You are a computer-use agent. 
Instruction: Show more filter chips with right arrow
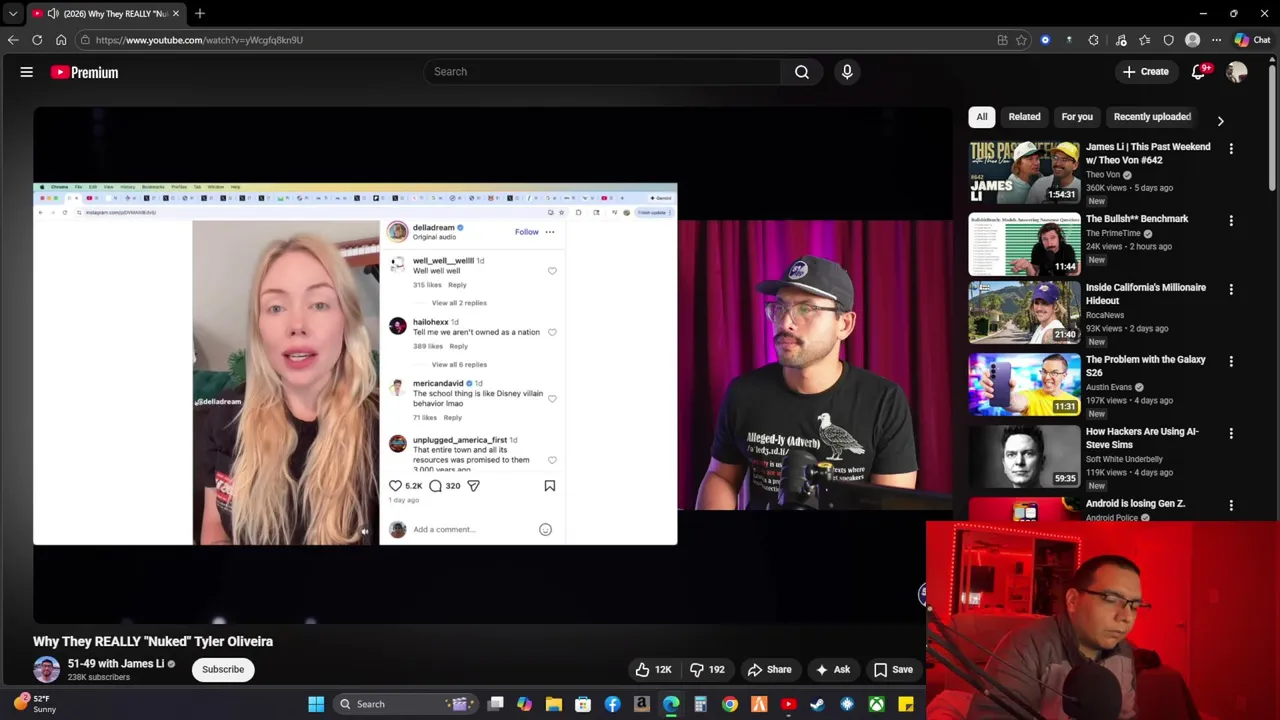(1220, 120)
